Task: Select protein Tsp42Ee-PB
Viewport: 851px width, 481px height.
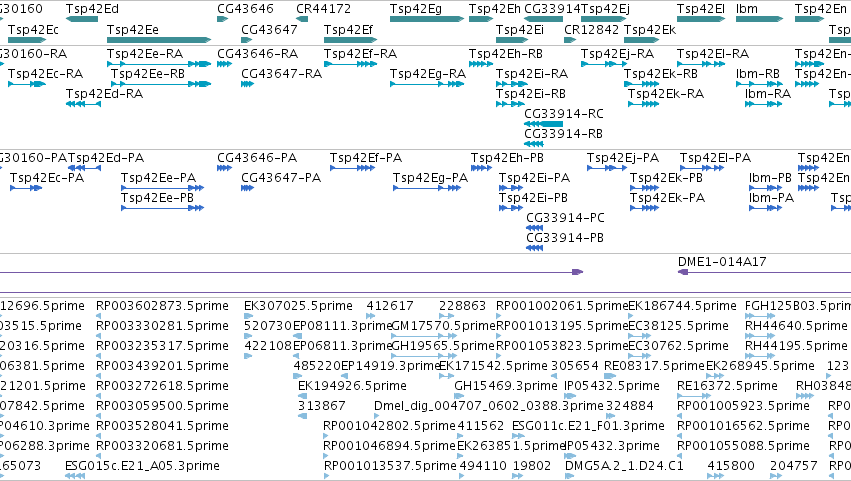Action: coord(157,198)
